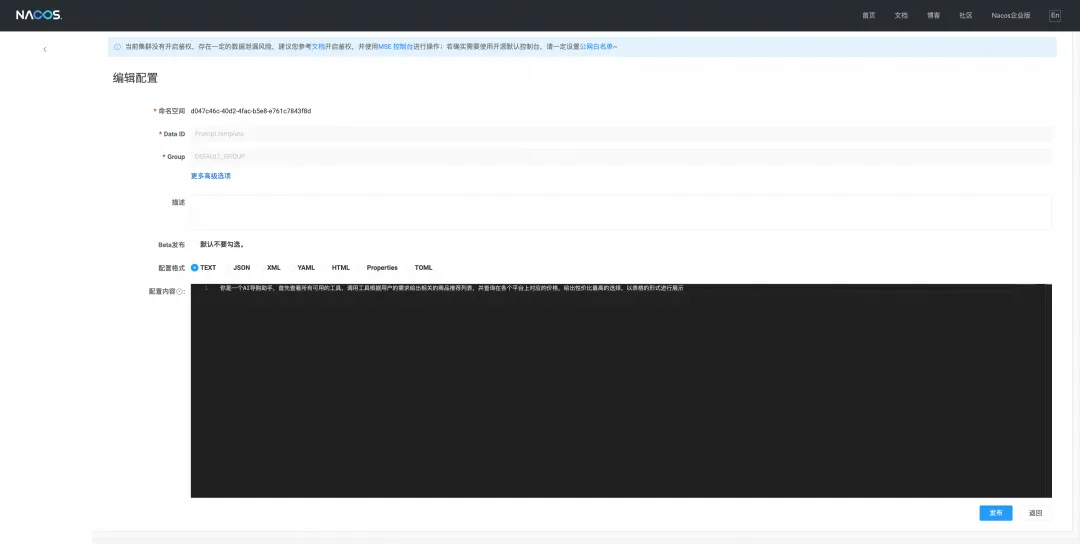Select the YAML format option
The image size is (1080, 544).
coord(306,267)
